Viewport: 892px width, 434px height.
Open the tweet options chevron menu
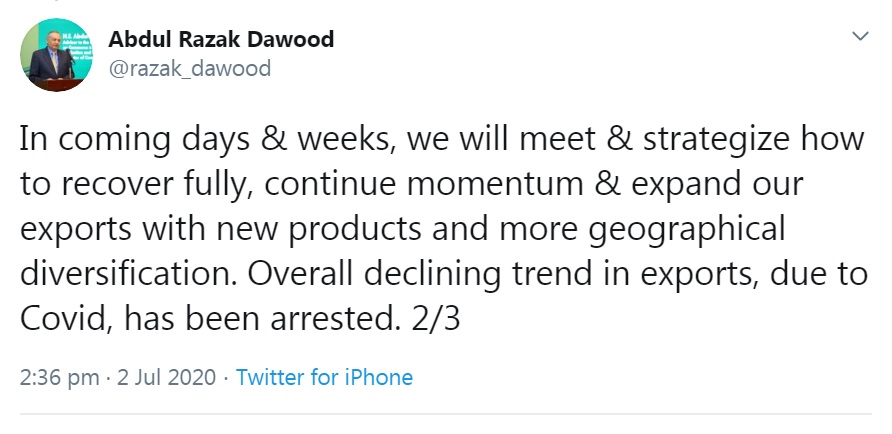tap(858, 36)
